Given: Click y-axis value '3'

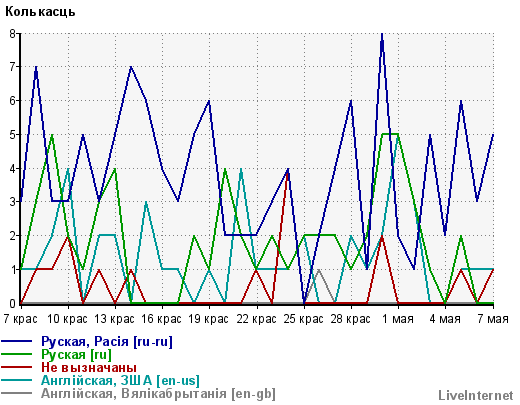Looking at the screenshot, I should 13,202.
